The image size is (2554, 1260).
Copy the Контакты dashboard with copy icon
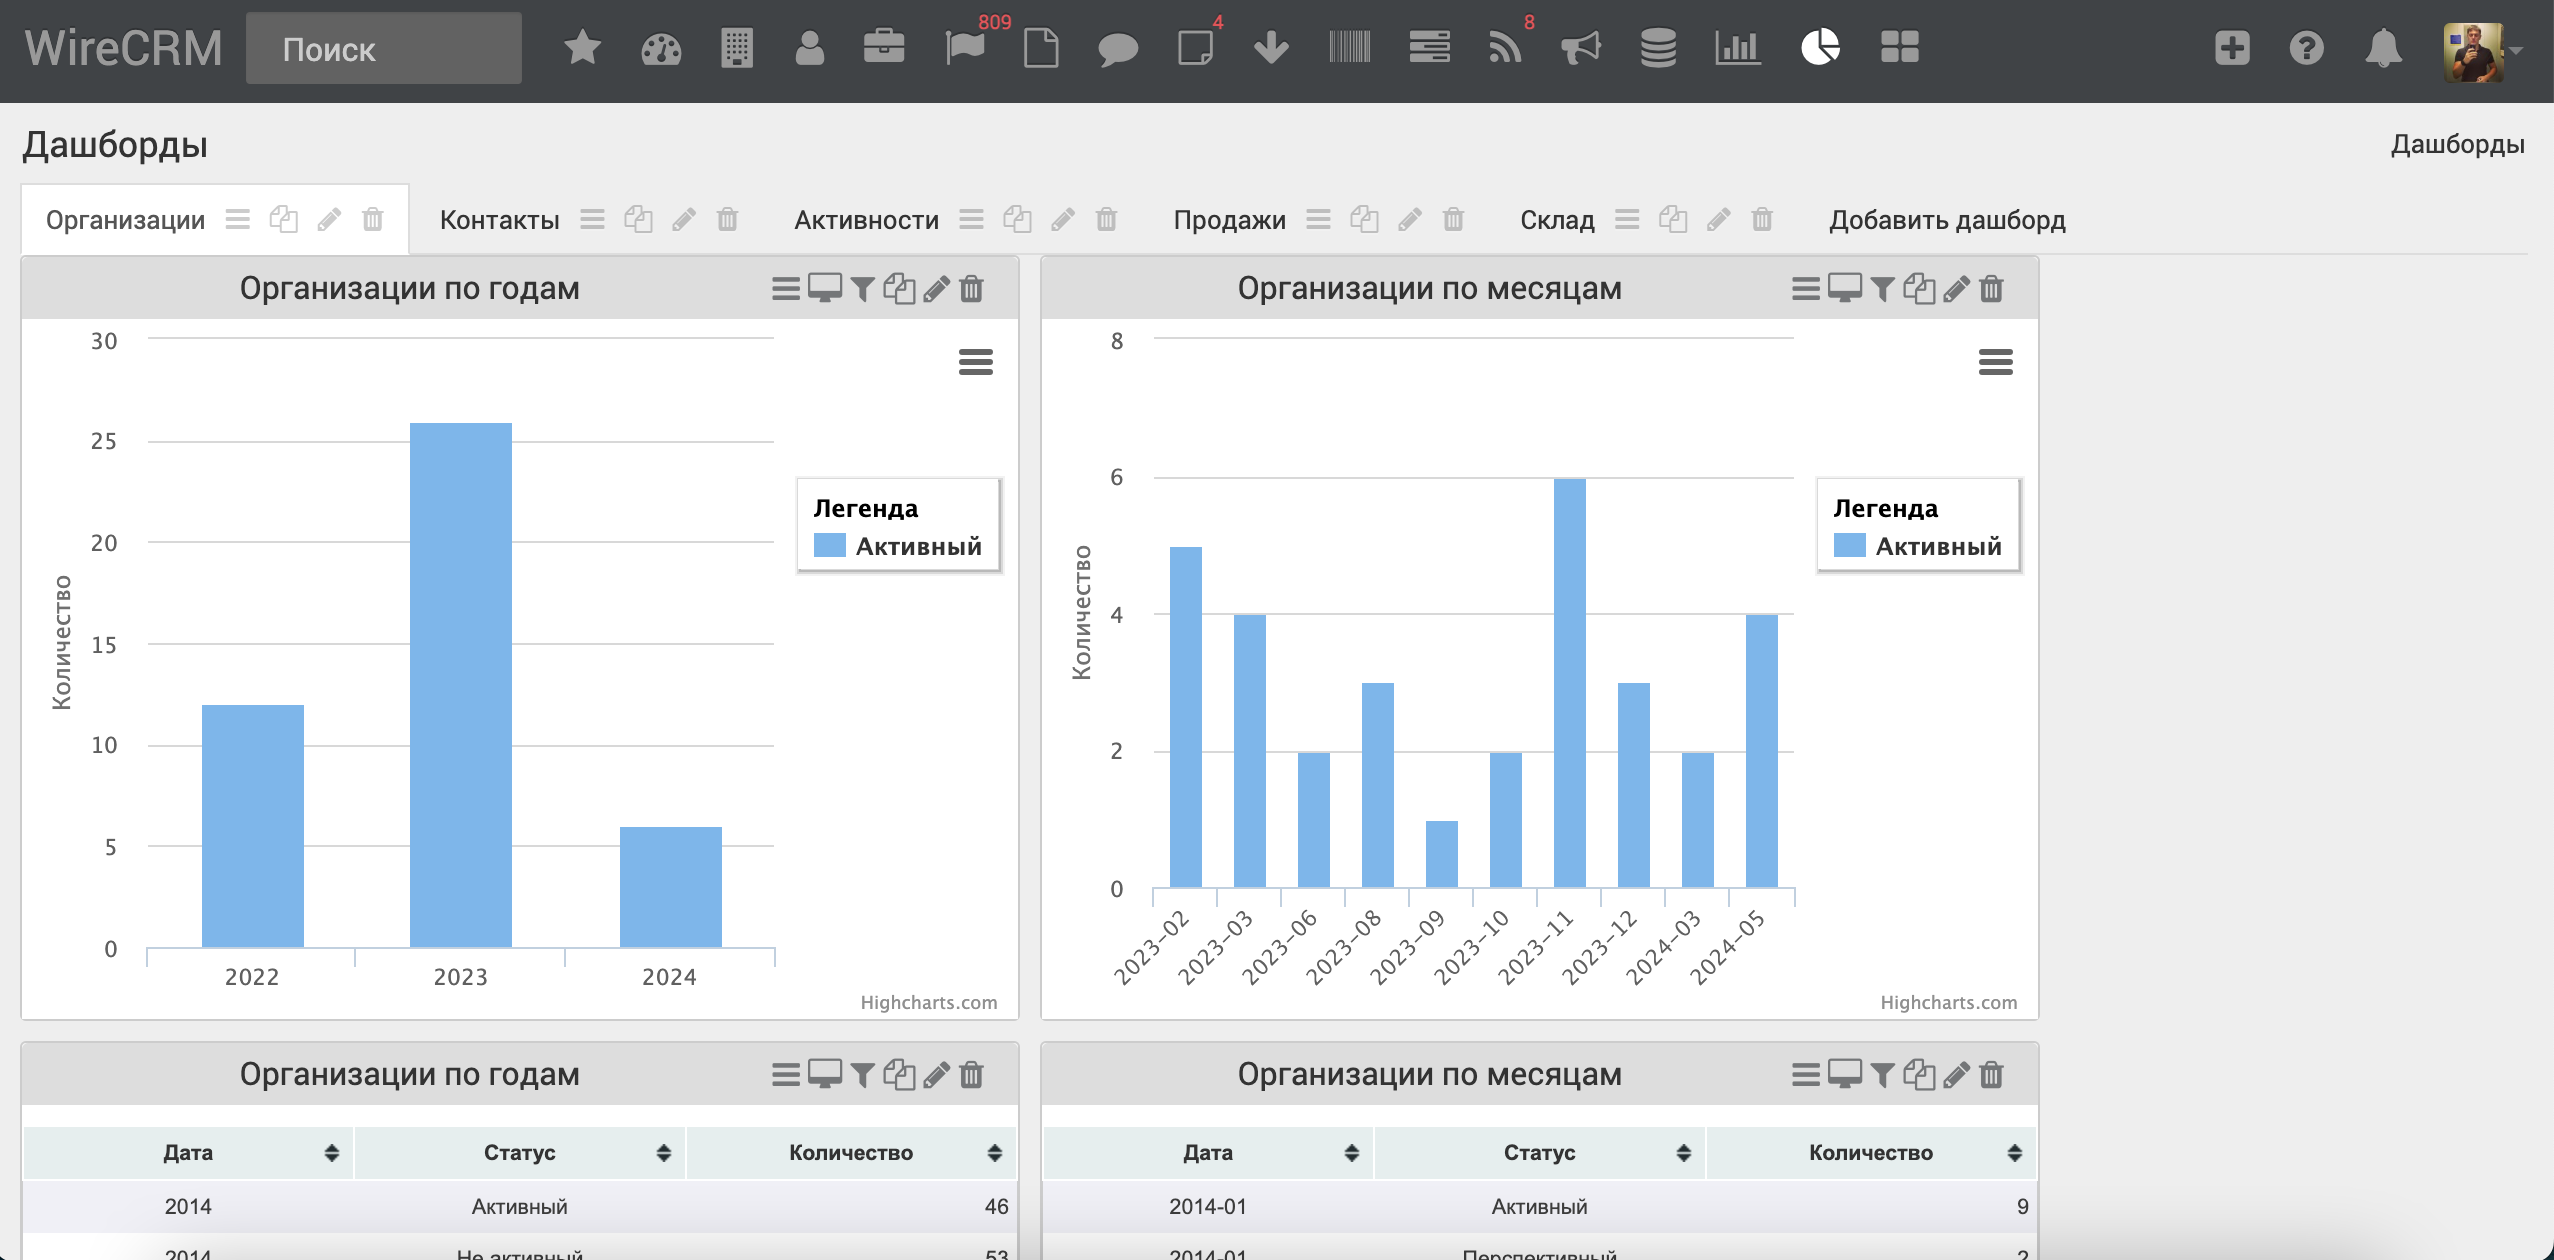point(638,219)
